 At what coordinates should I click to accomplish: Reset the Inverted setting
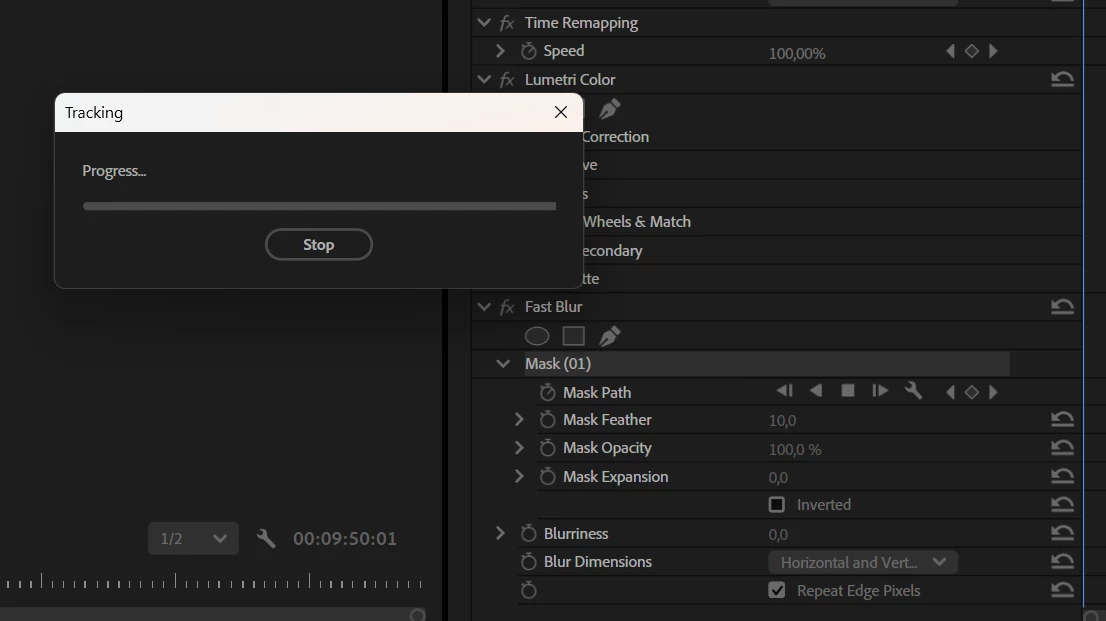(x=1062, y=505)
